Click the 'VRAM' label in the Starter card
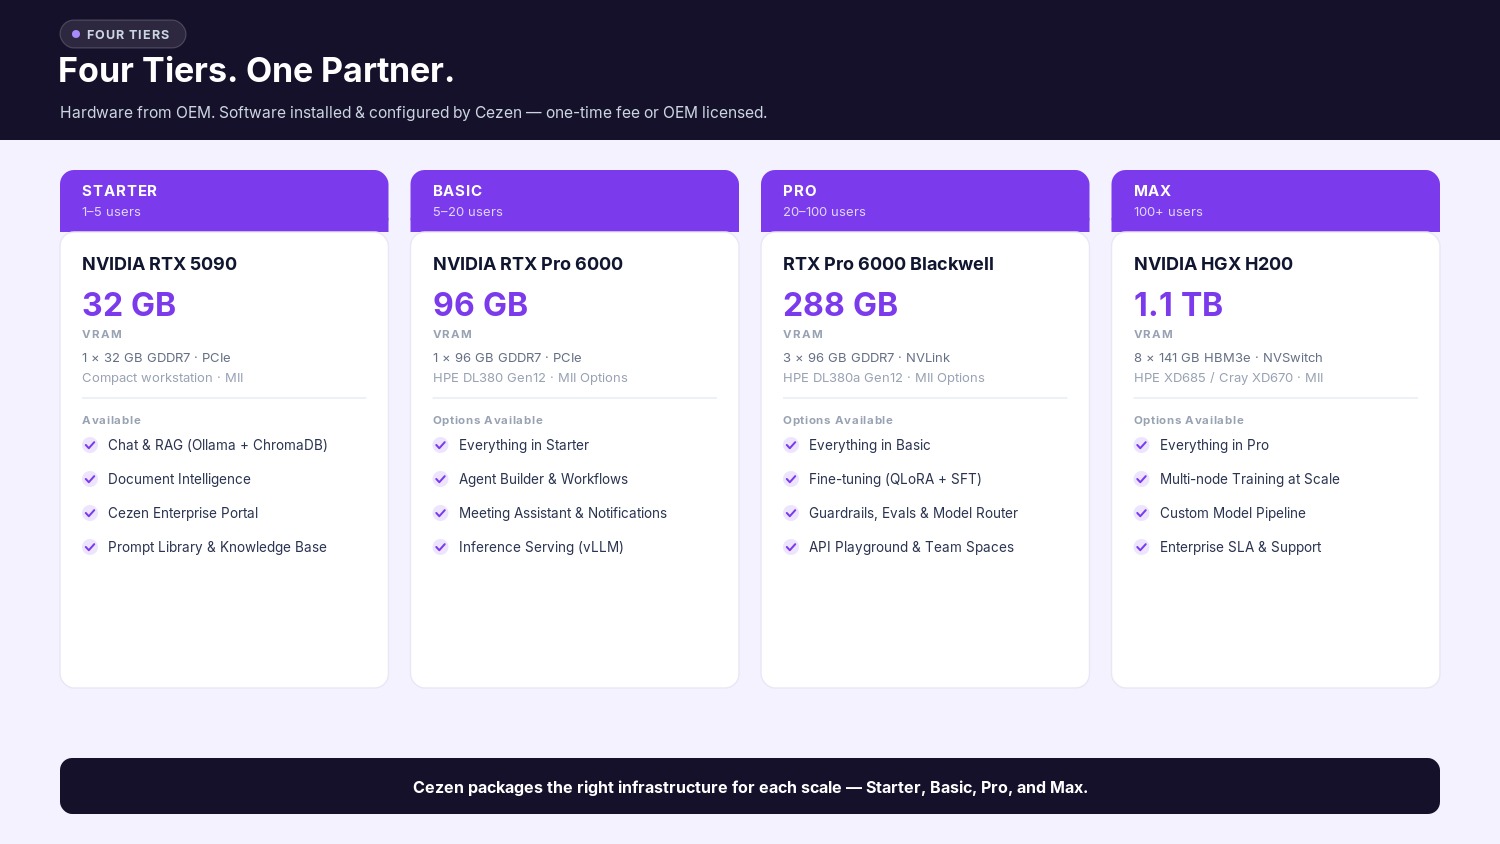The image size is (1500, 844). (x=102, y=334)
